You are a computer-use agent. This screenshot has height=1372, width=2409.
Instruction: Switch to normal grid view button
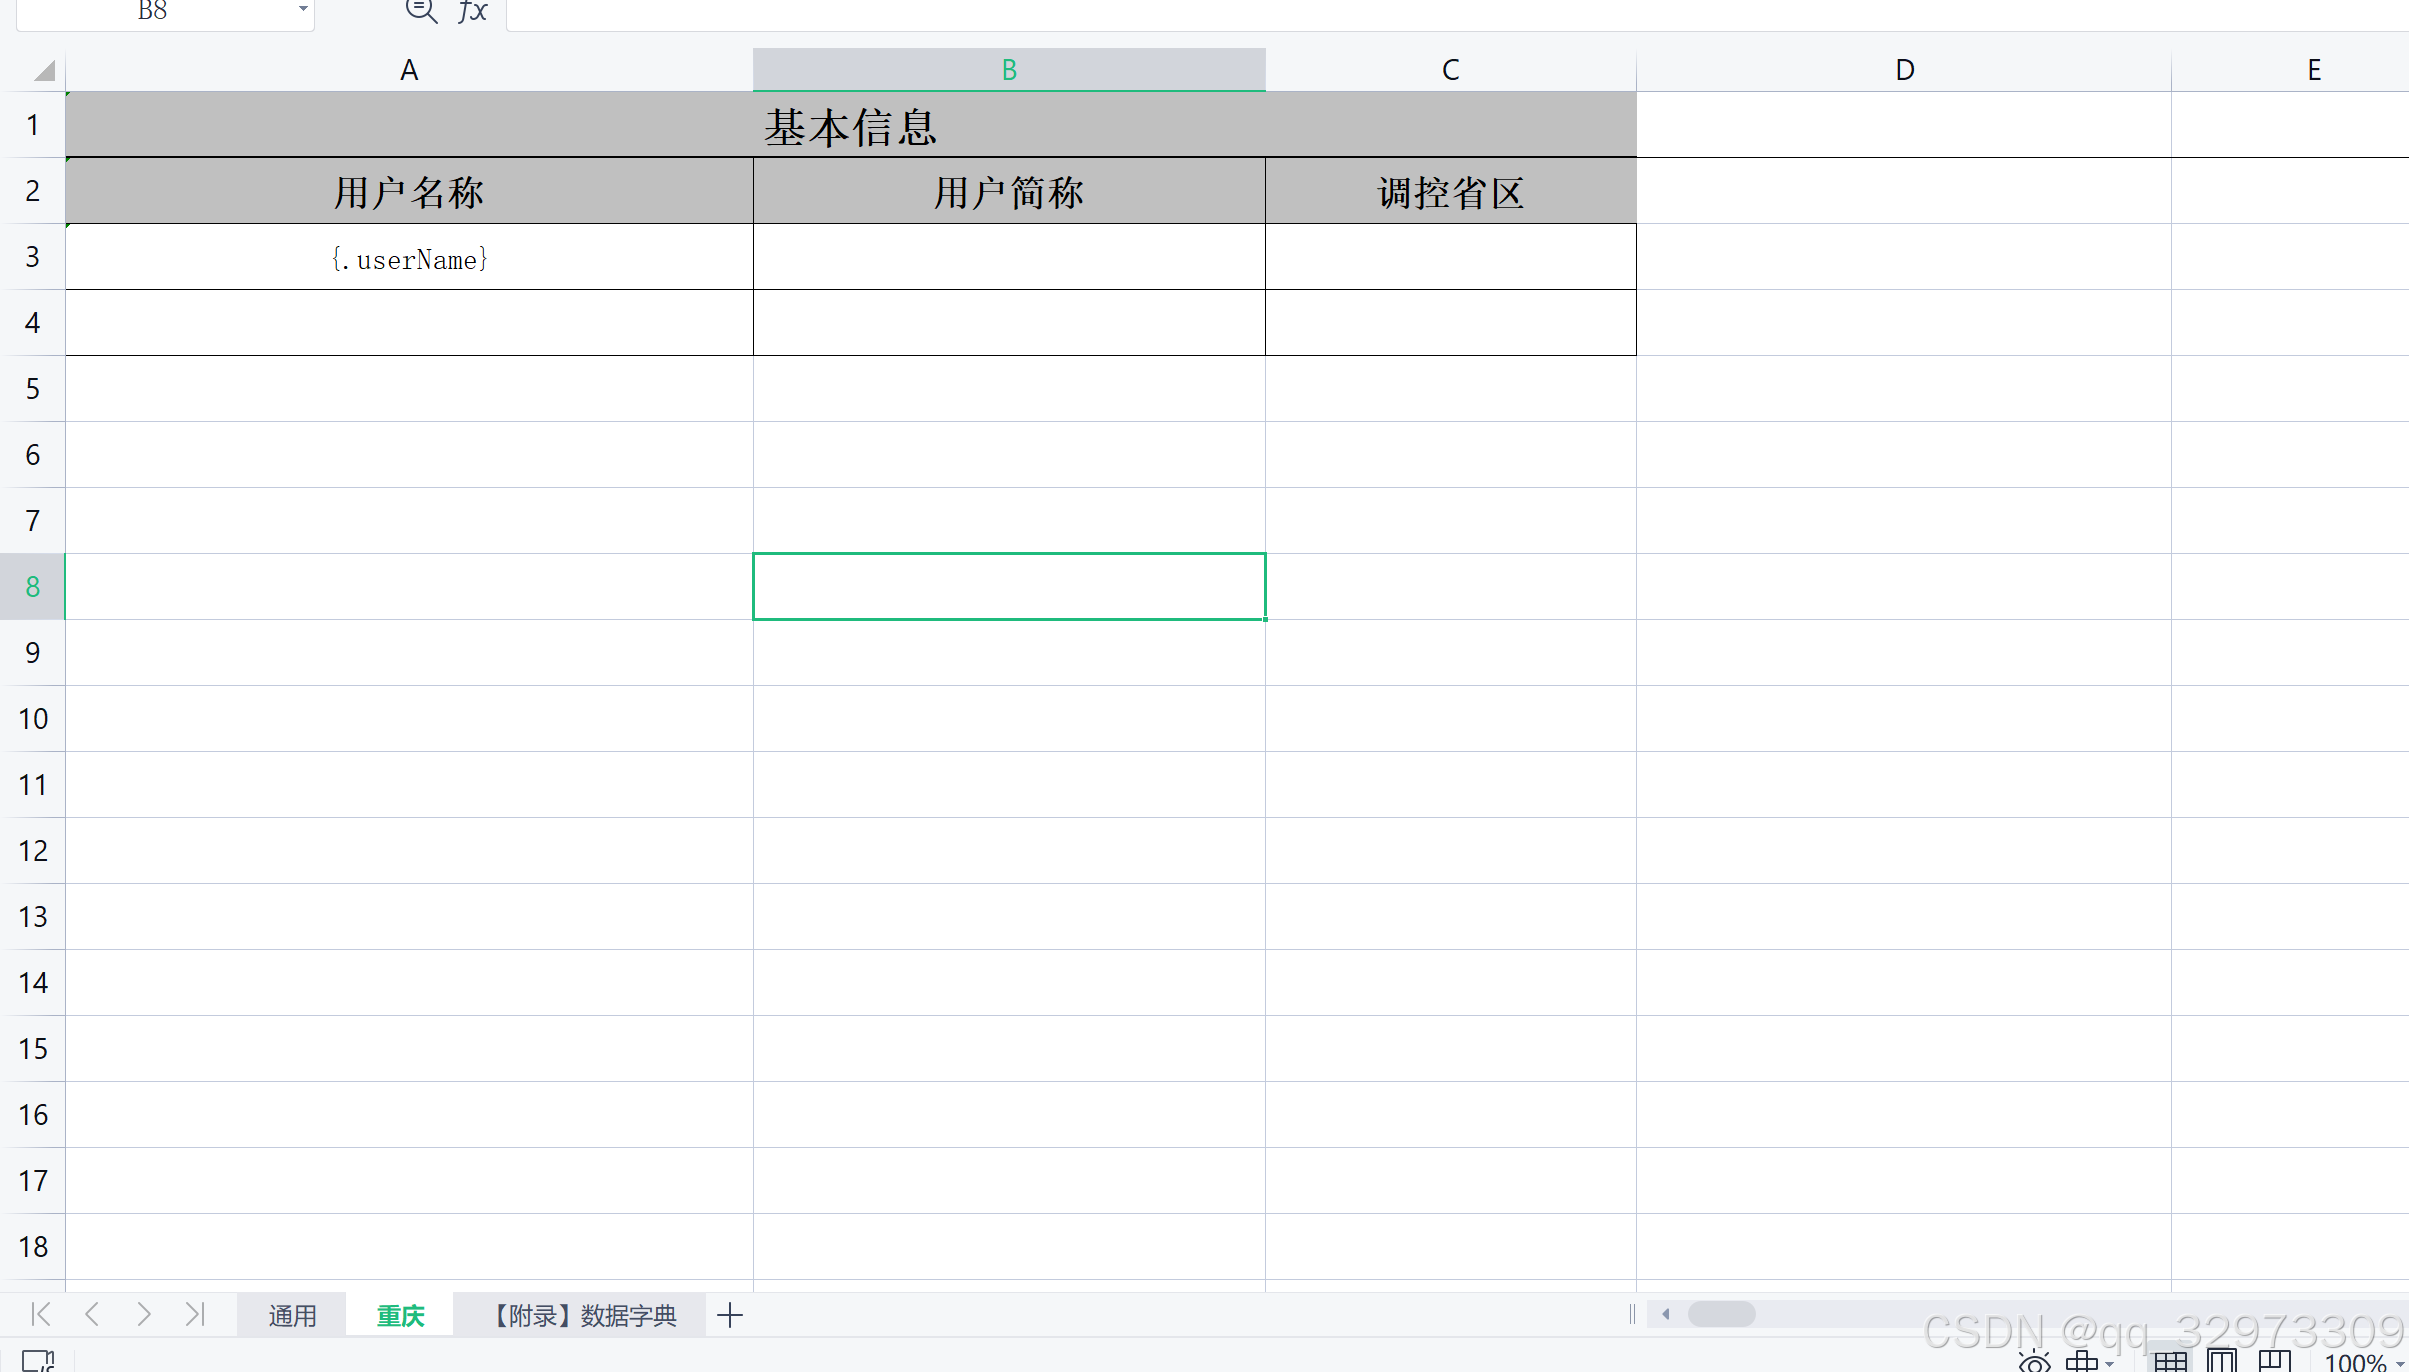click(x=2170, y=1362)
